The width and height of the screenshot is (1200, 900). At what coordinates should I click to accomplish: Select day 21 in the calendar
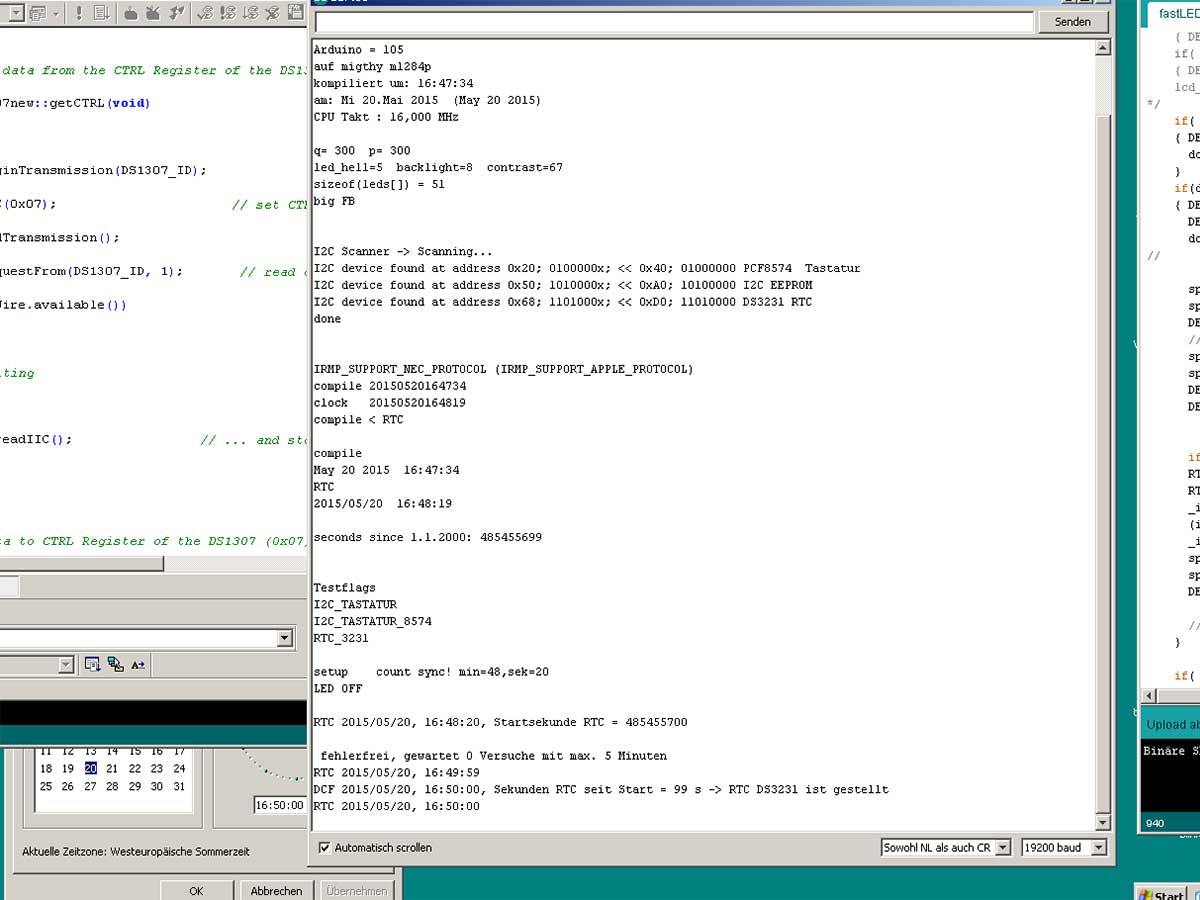pos(112,769)
